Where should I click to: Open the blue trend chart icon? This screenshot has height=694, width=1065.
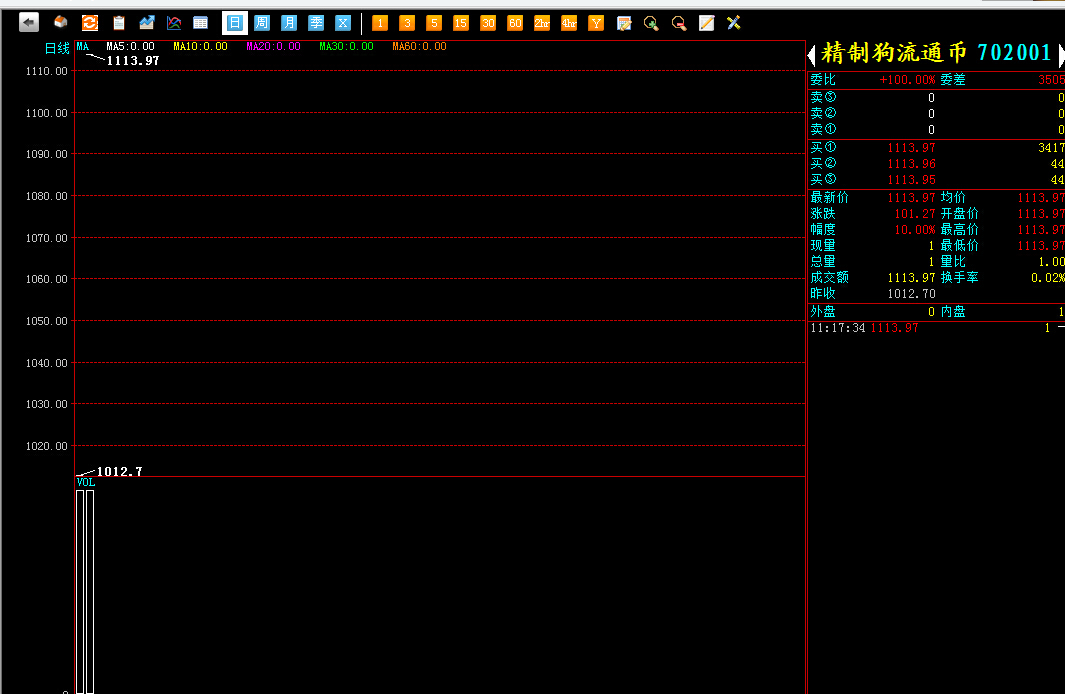click(147, 22)
